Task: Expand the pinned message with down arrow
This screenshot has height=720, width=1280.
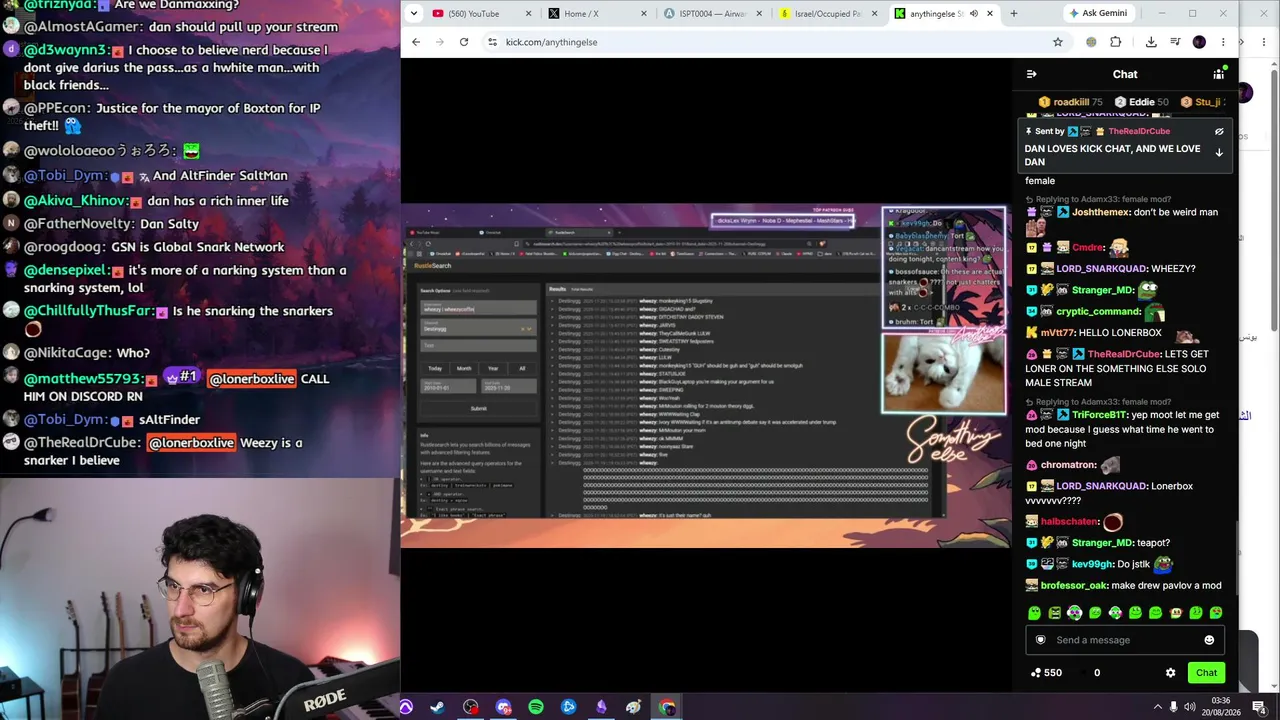Action: click(1219, 153)
